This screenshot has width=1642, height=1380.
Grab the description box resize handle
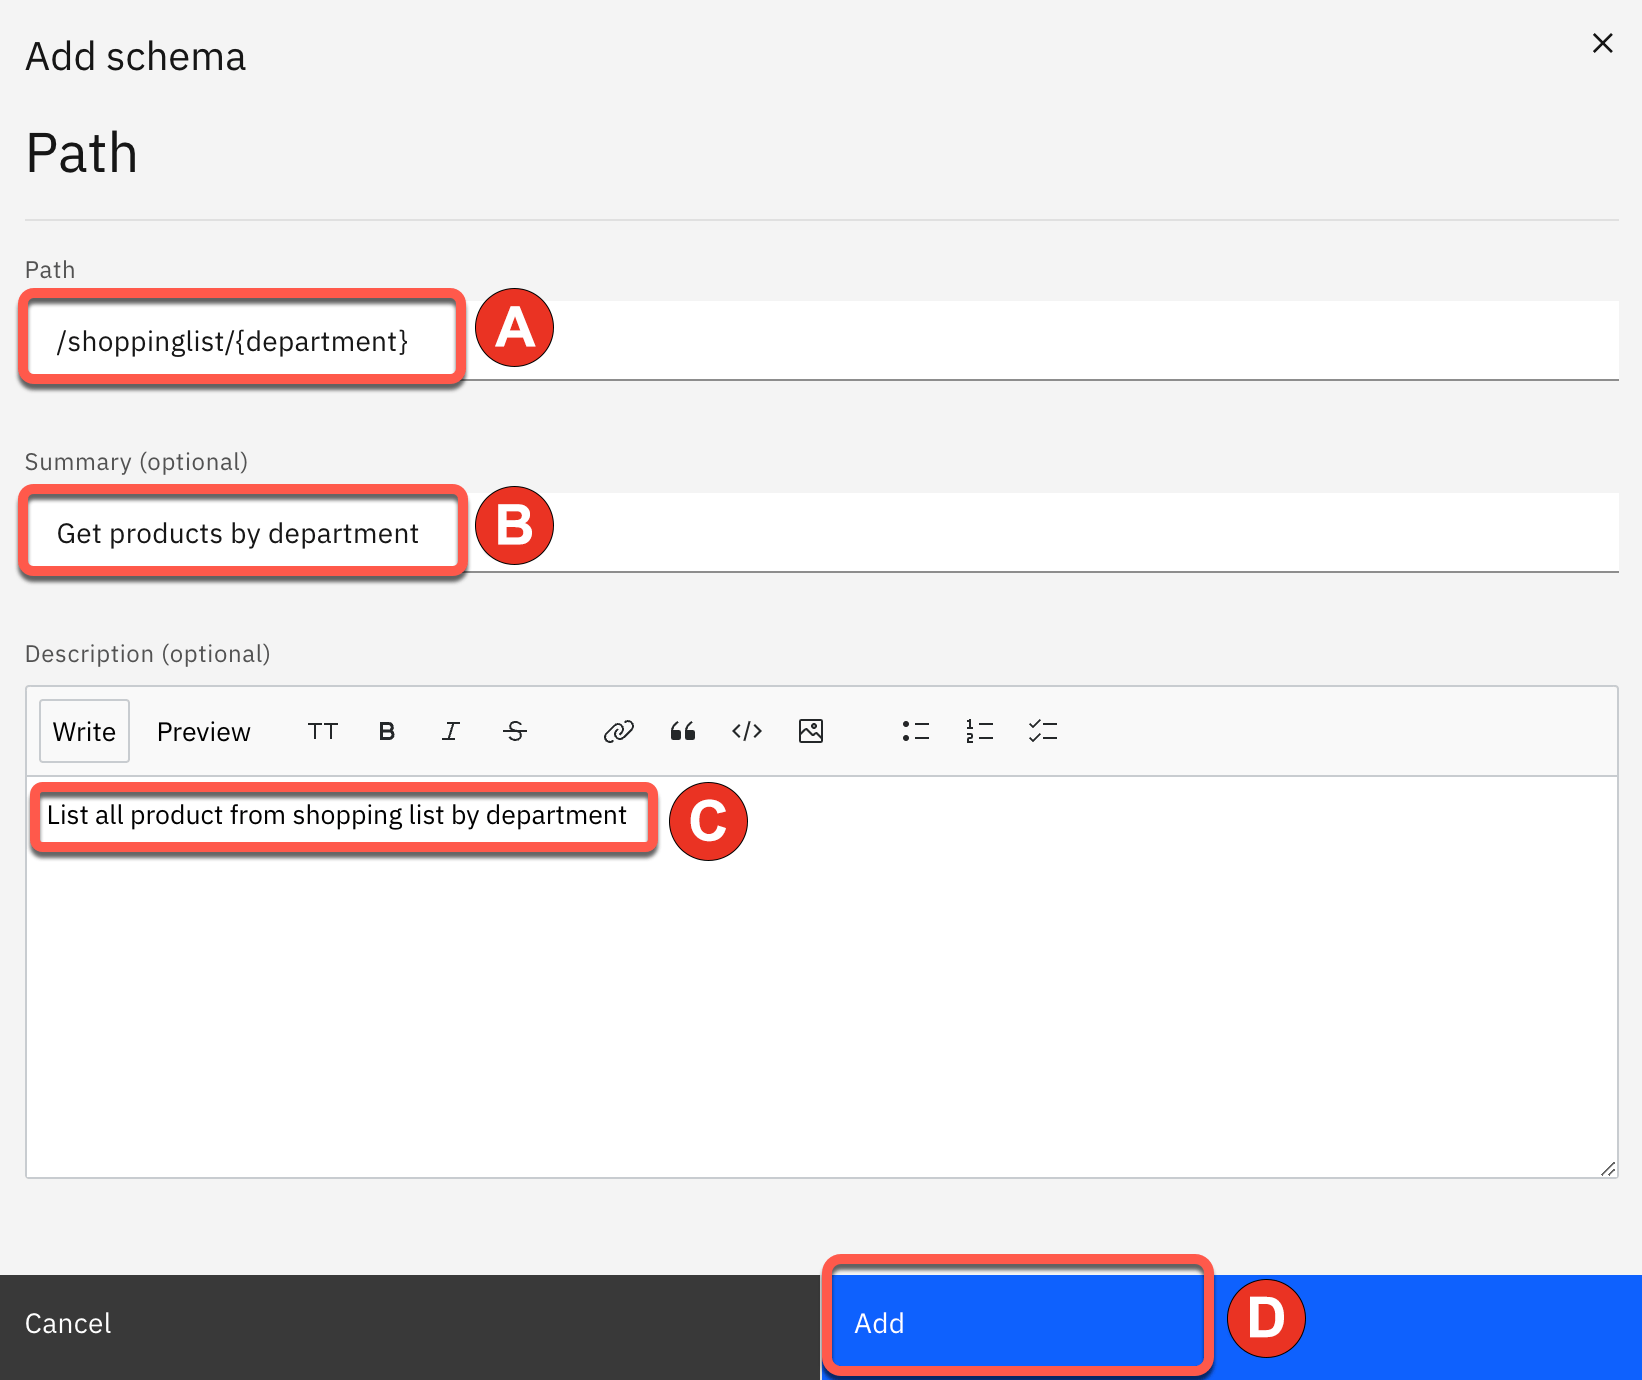[1608, 1169]
